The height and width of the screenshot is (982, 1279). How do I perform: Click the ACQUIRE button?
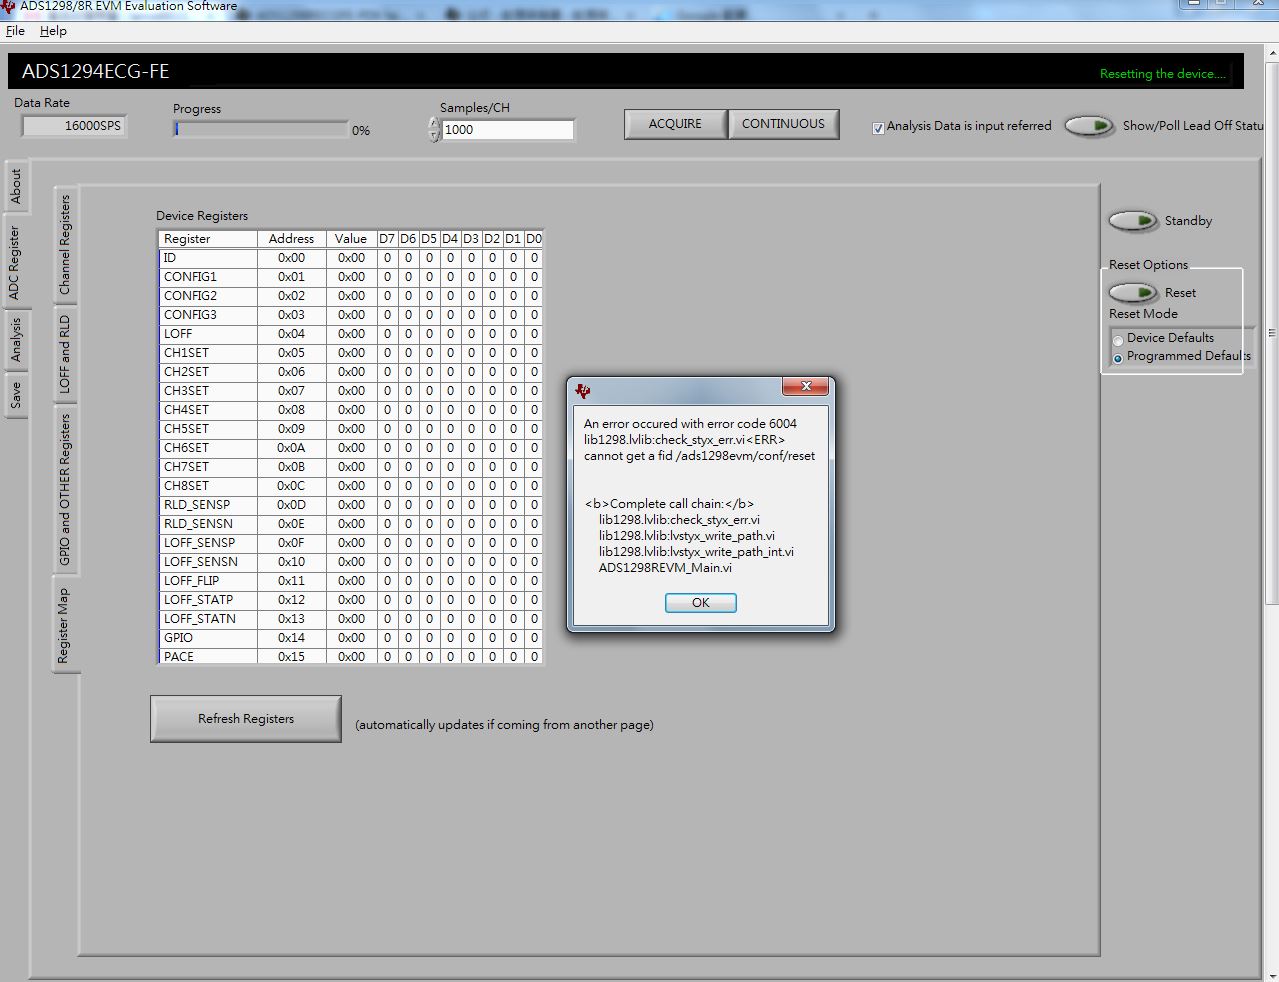coord(675,124)
